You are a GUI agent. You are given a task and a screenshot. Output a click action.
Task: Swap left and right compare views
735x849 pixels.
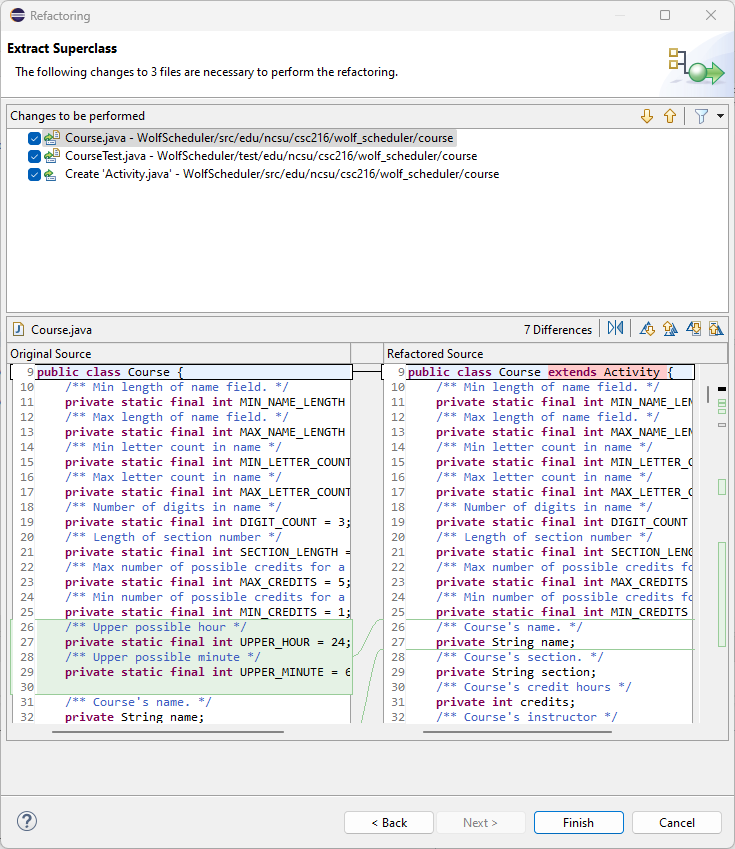(615, 328)
